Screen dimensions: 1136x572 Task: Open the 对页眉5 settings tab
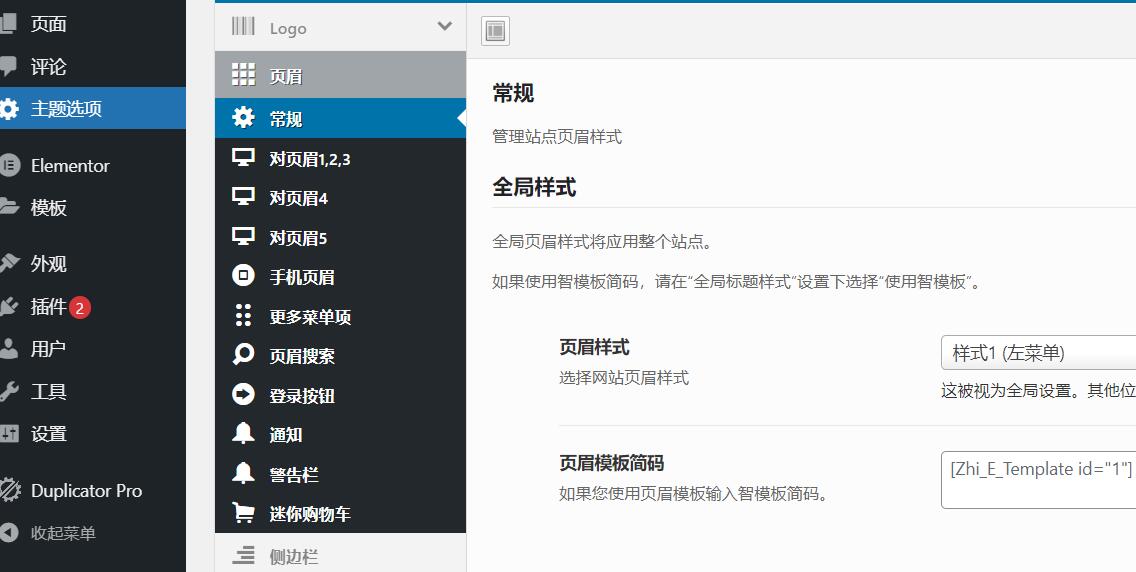click(x=341, y=237)
